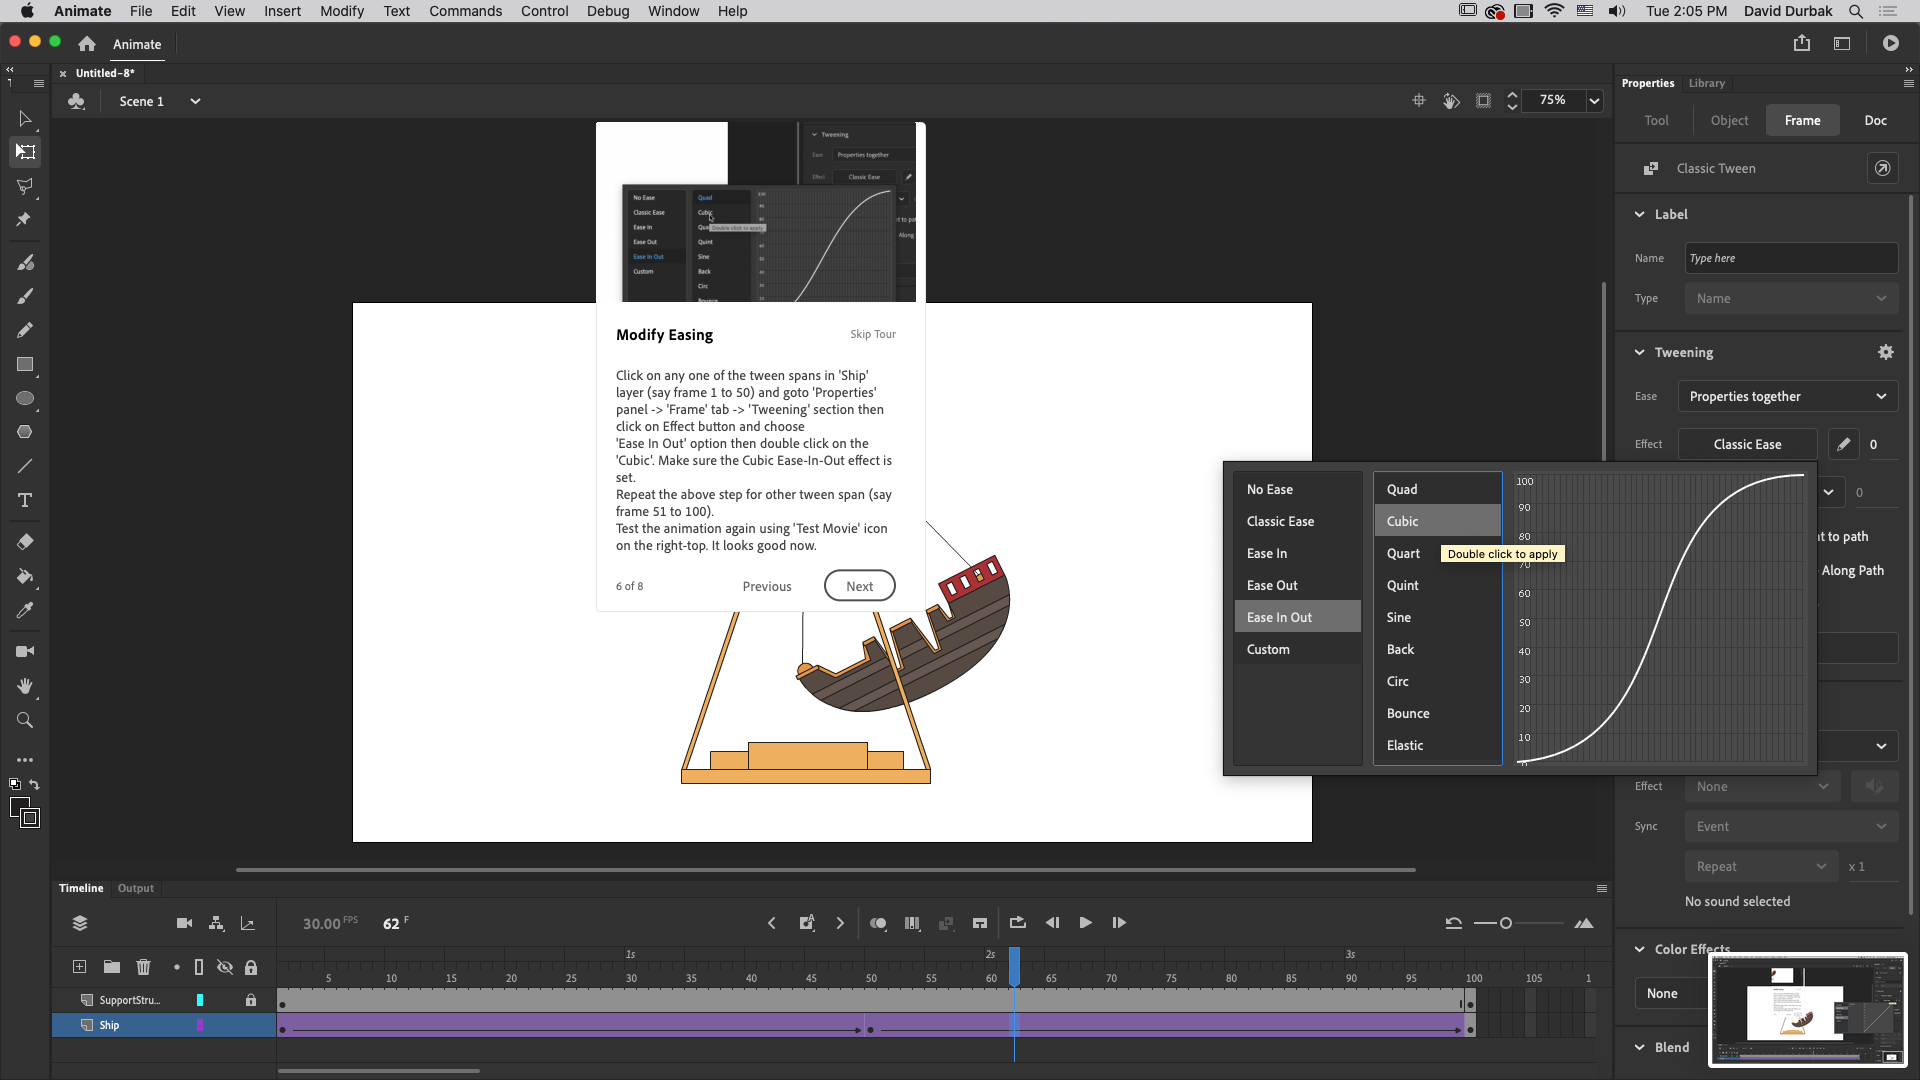Viewport: 1920px width, 1080px height.
Task: Choose Ease In Out category
Action: (1297, 617)
